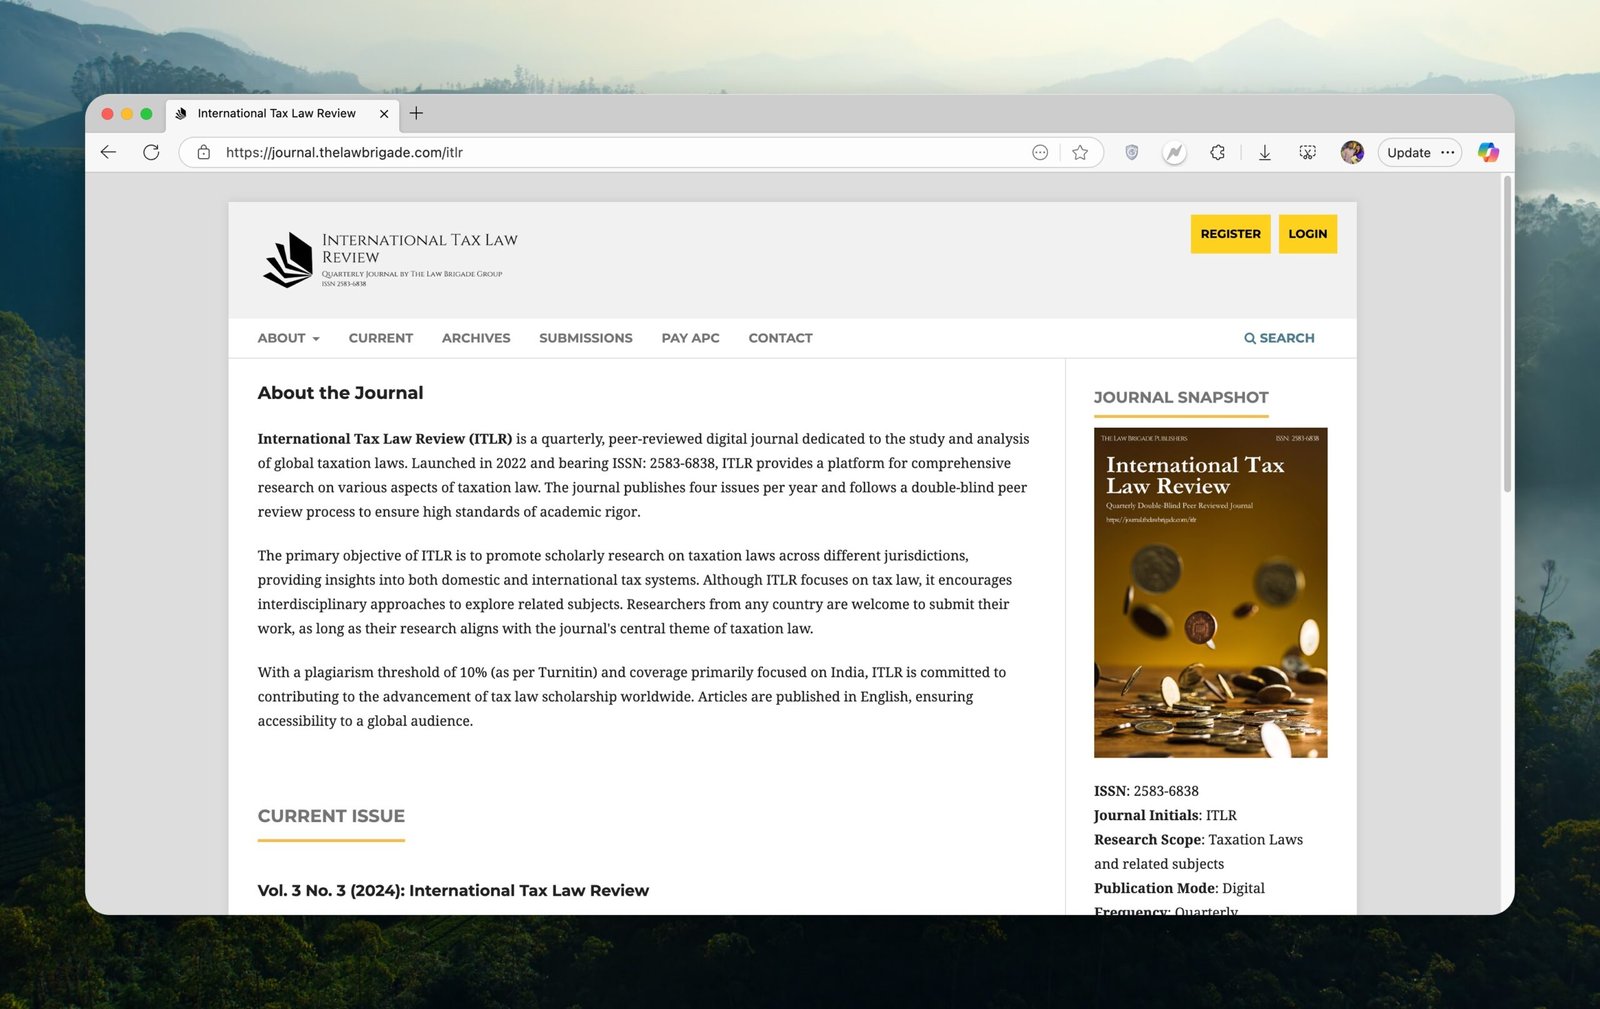Select the Pay APC menu item
1600x1009 pixels.
pyautogui.click(x=690, y=338)
